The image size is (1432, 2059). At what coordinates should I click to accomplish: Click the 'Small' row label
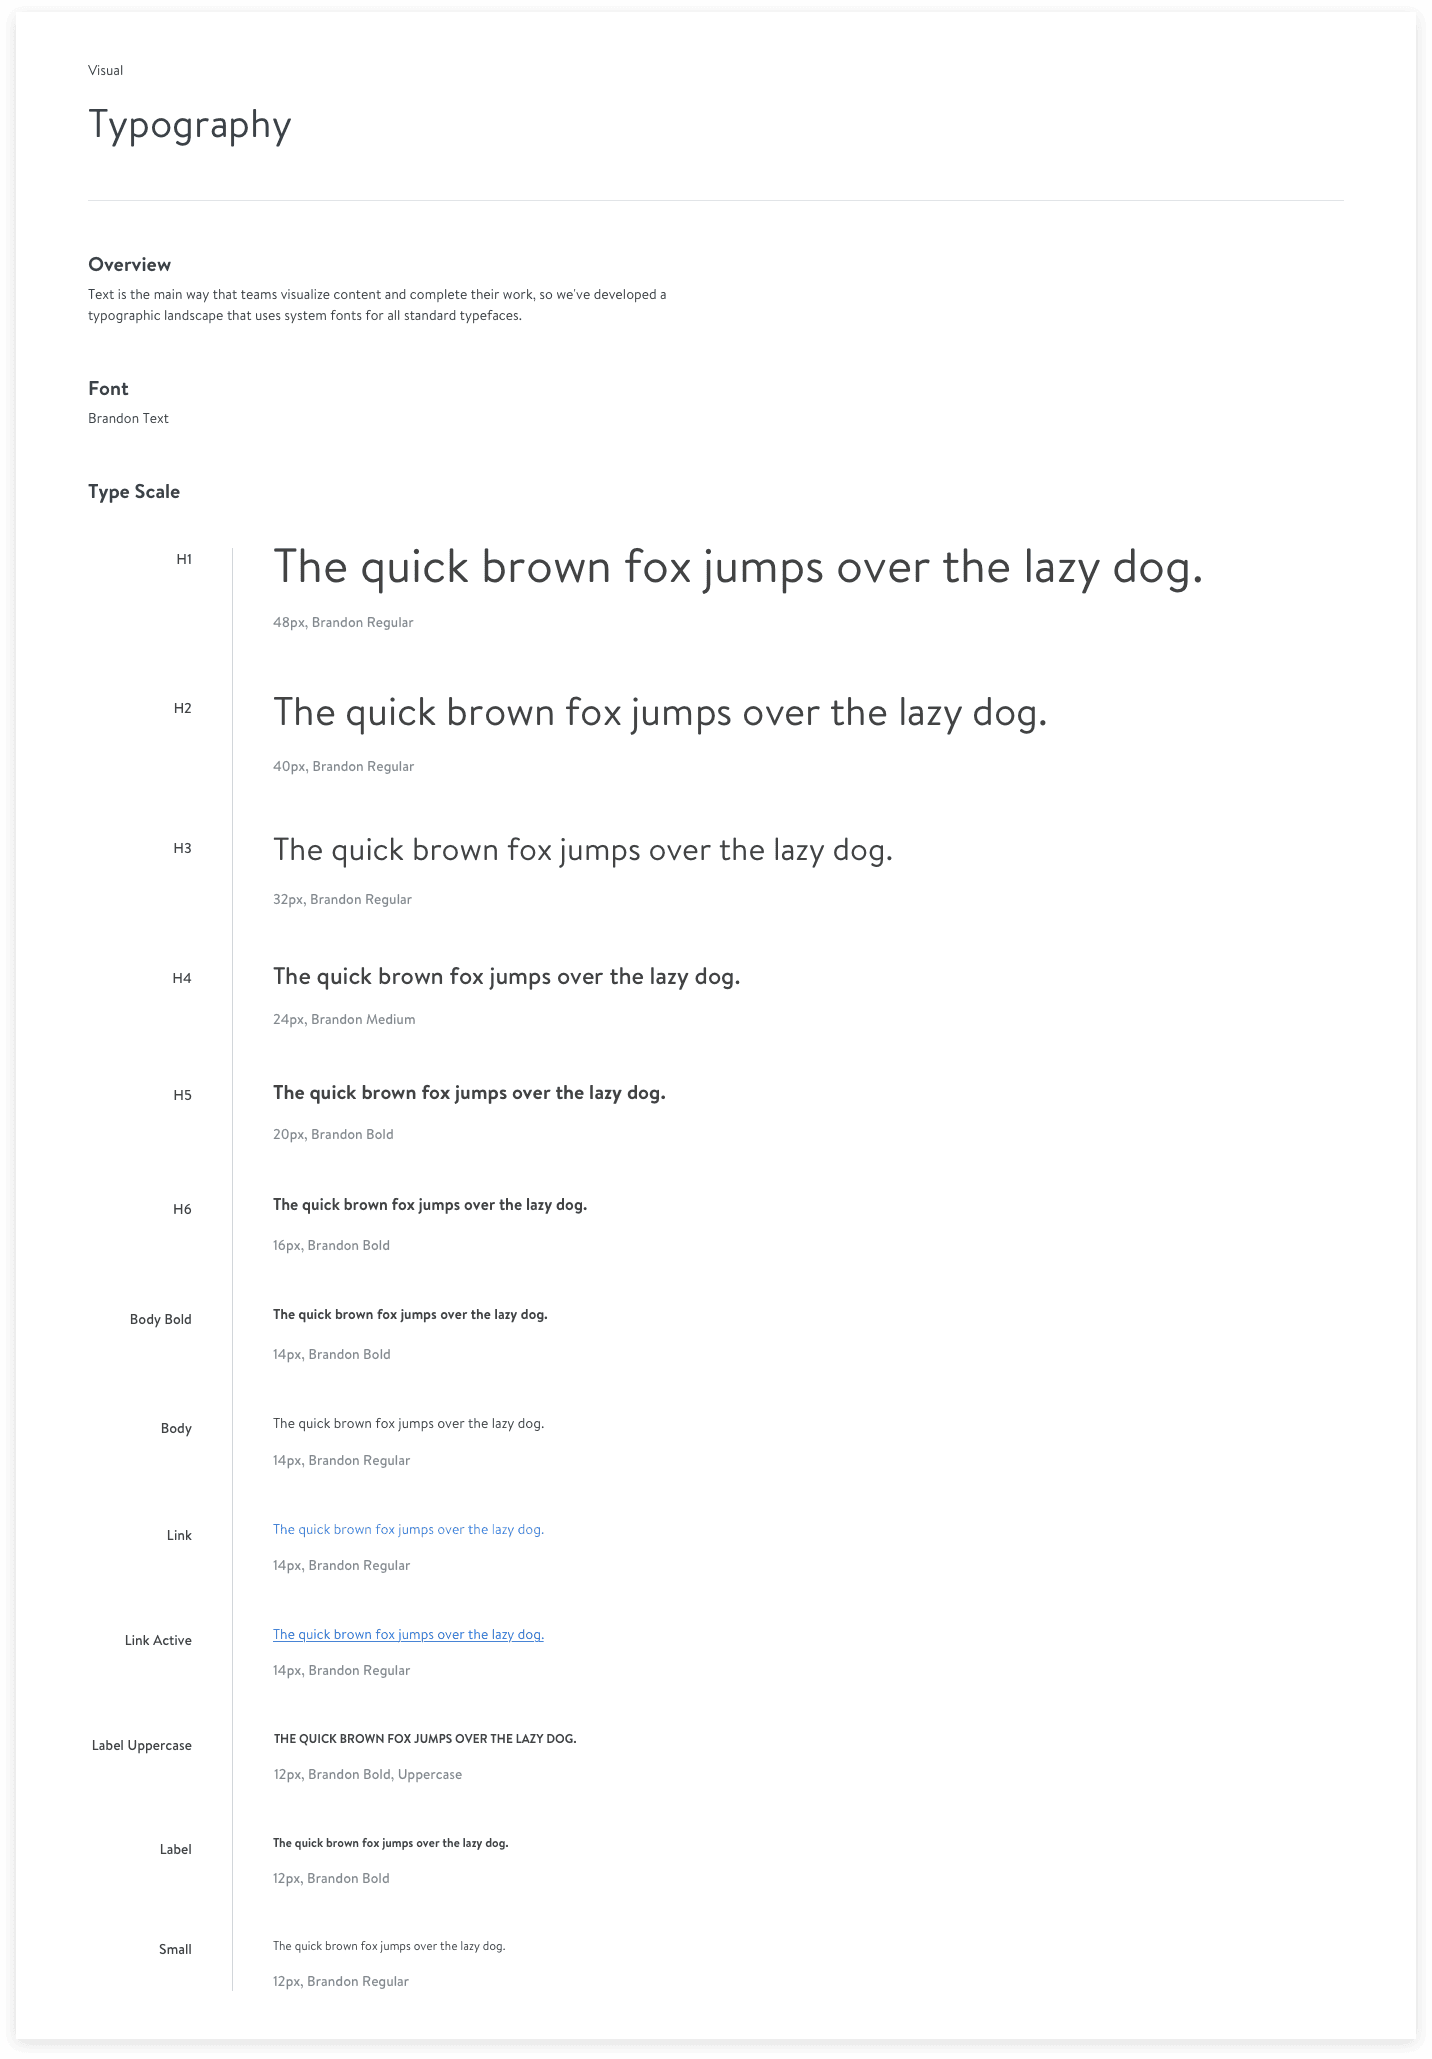point(175,1949)
